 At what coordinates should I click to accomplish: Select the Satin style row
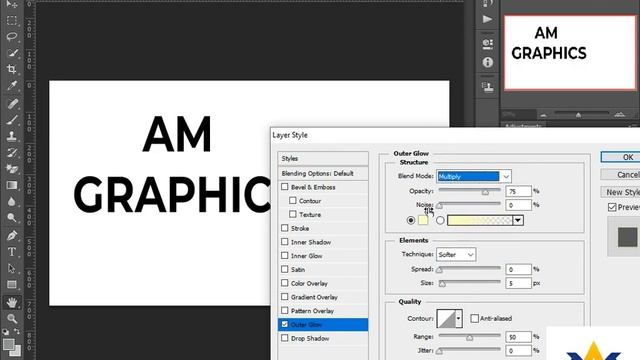pos(323,269)
